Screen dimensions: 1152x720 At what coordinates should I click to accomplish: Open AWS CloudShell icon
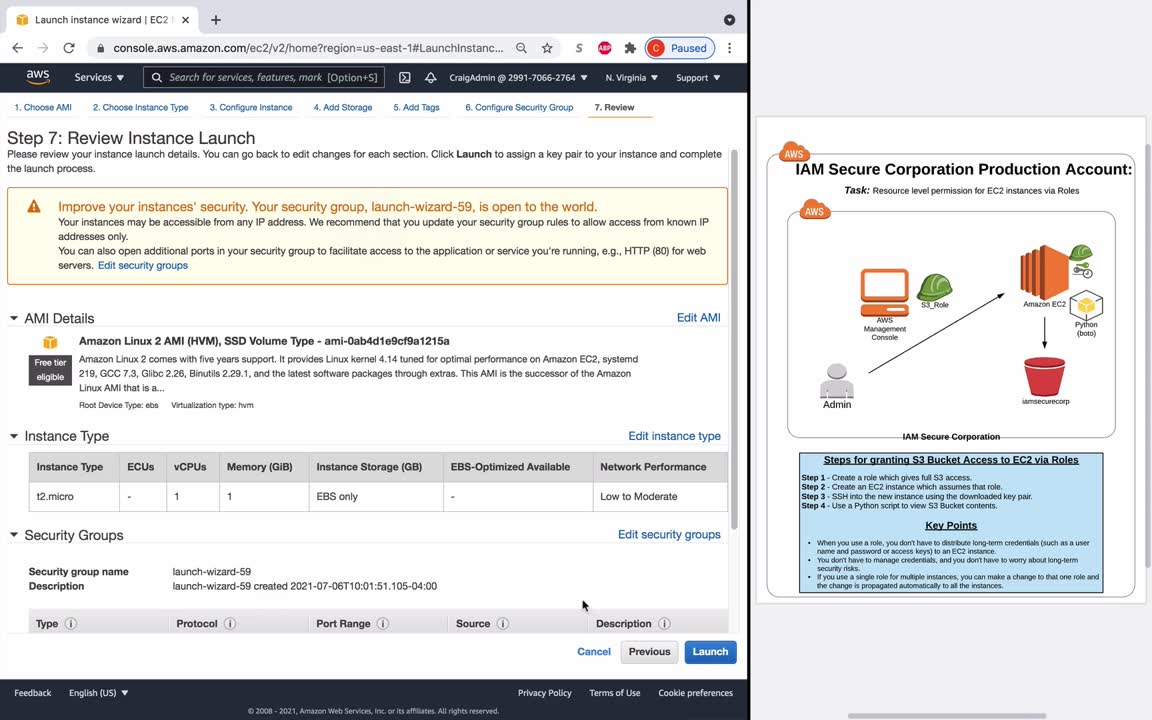[x=404, y=77]
